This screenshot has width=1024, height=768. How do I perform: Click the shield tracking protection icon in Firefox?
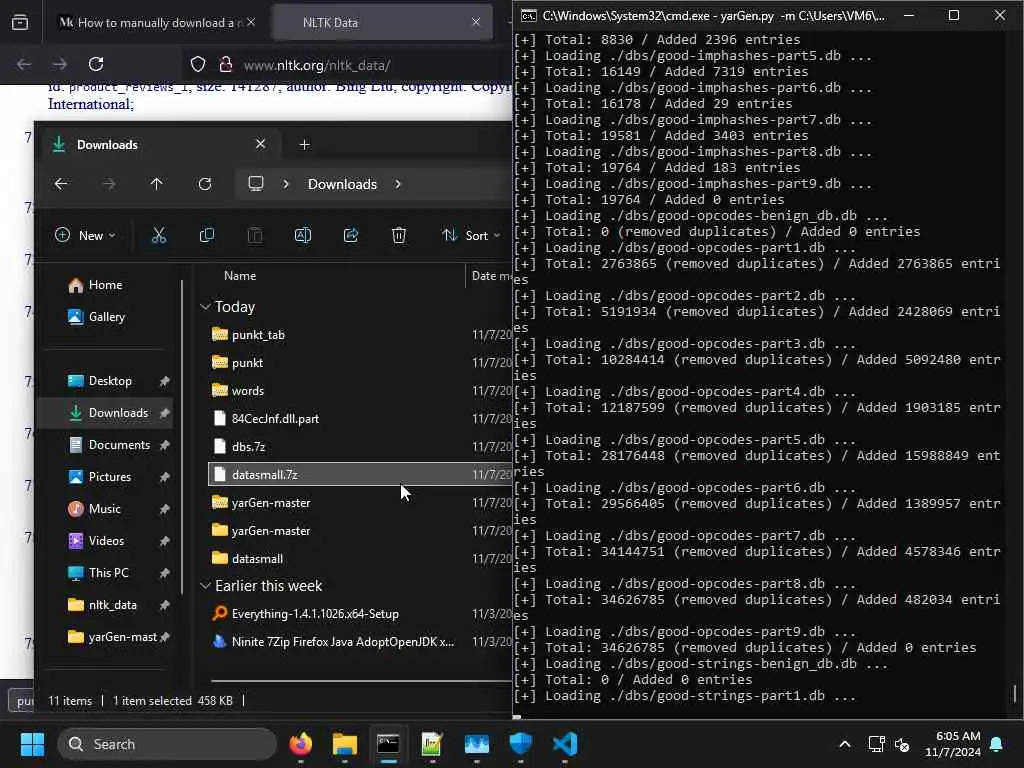(x=198, y=65)
